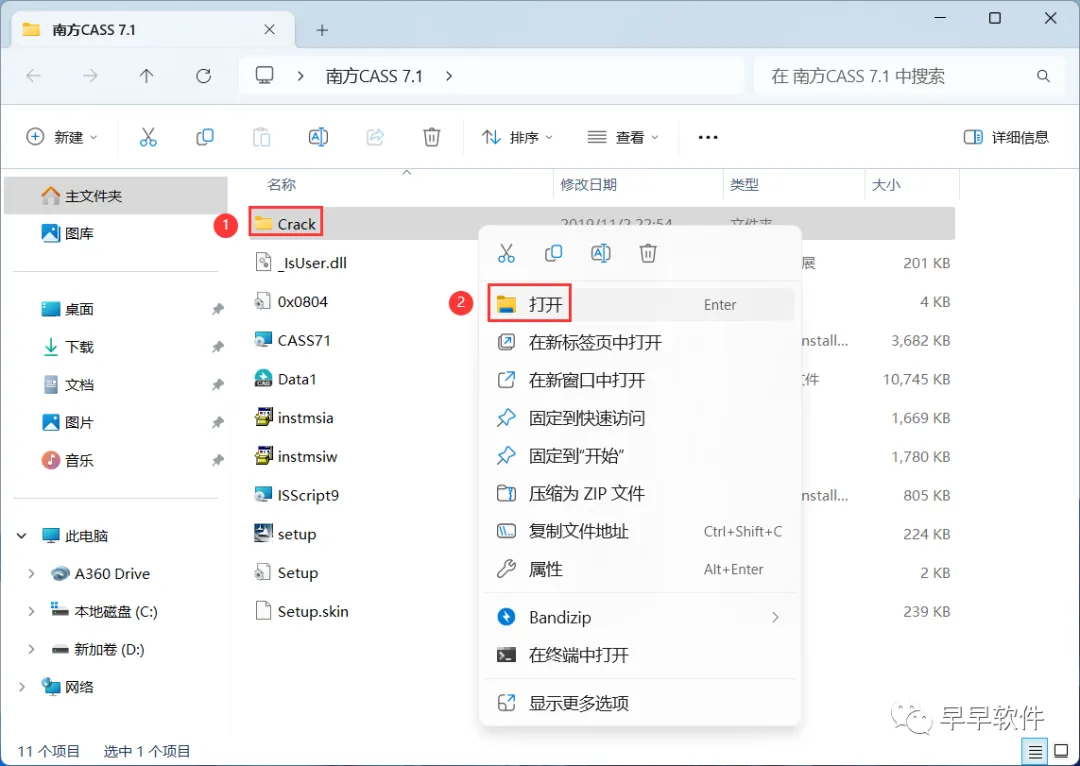Sort by the 名称 column header
1080x766 pixels.
(x=281, y=185)
